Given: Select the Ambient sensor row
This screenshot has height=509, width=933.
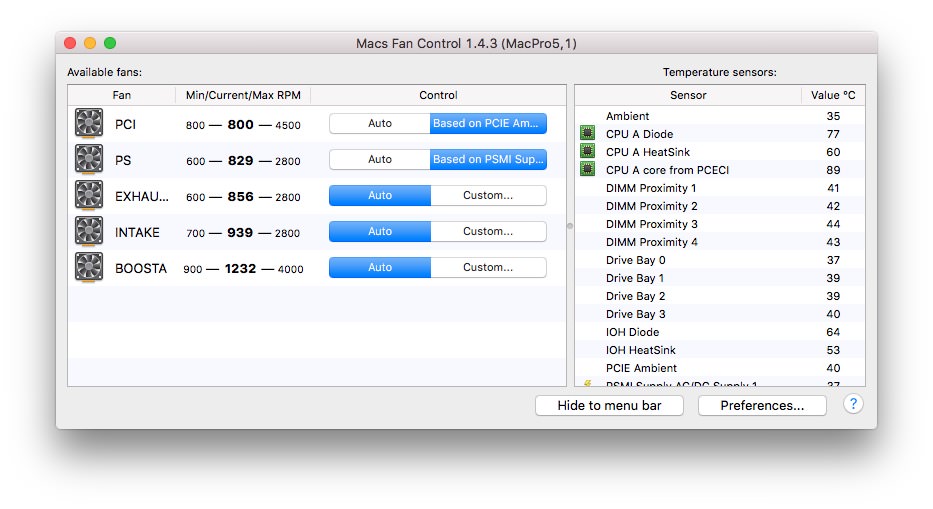Looking at the screenshot, I should point(720,116).
